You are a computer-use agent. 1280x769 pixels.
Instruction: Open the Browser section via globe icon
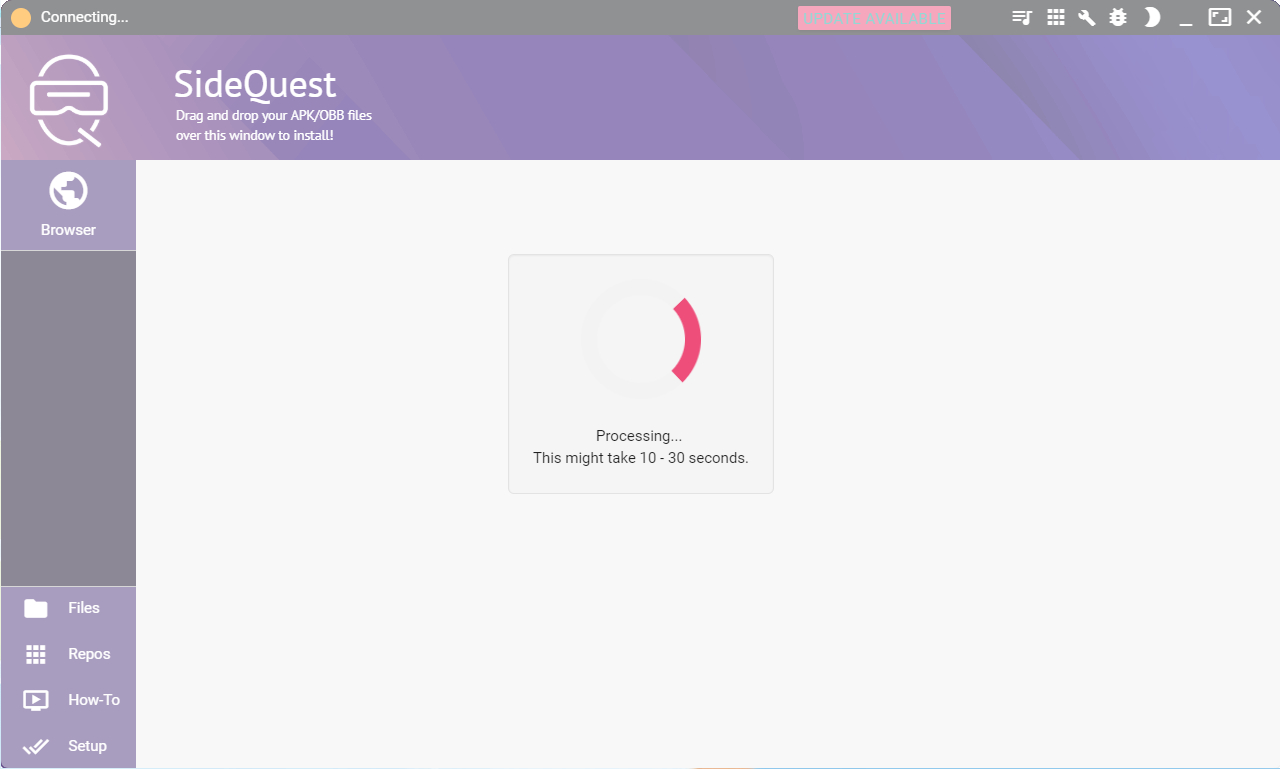[x=68, y=205]
